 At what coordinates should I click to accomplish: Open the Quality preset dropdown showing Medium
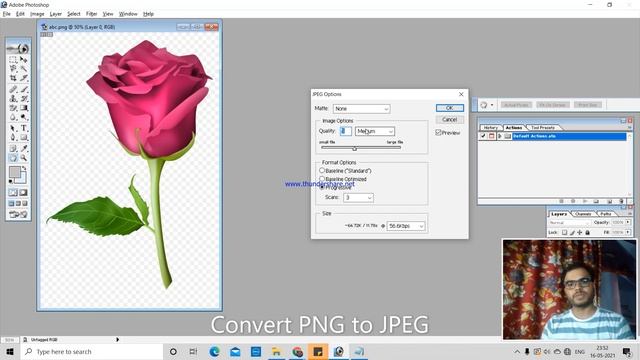(x=375, y=131)
